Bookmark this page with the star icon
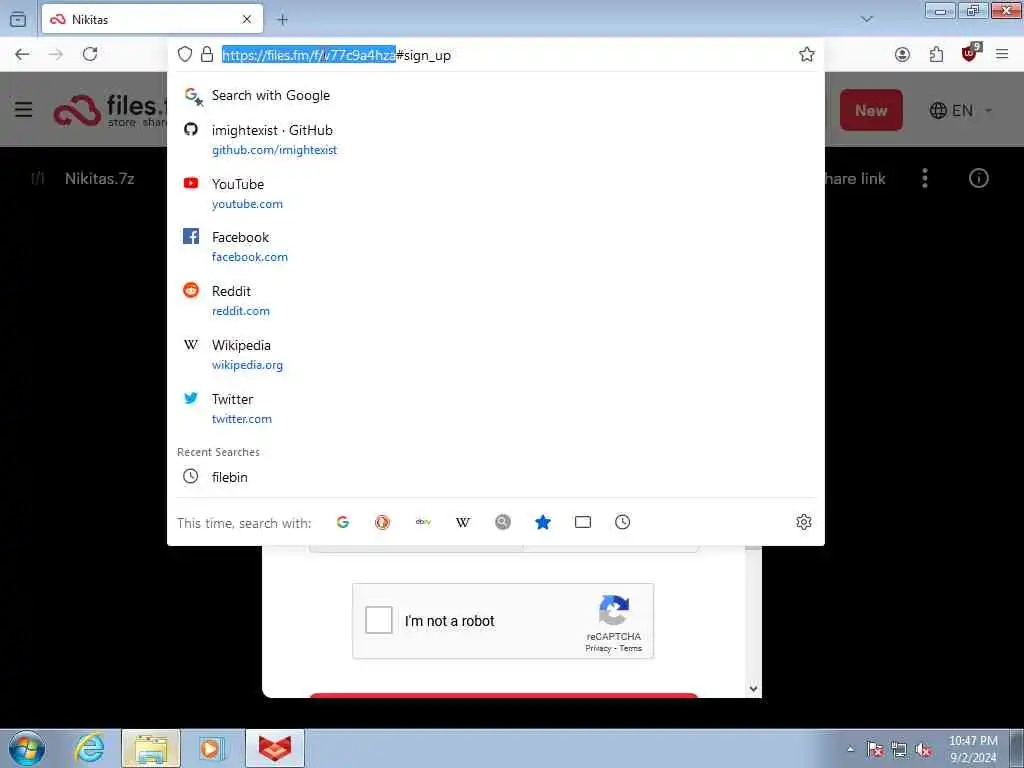Screen dimensions: 1024x768 [x=807, y=54]
